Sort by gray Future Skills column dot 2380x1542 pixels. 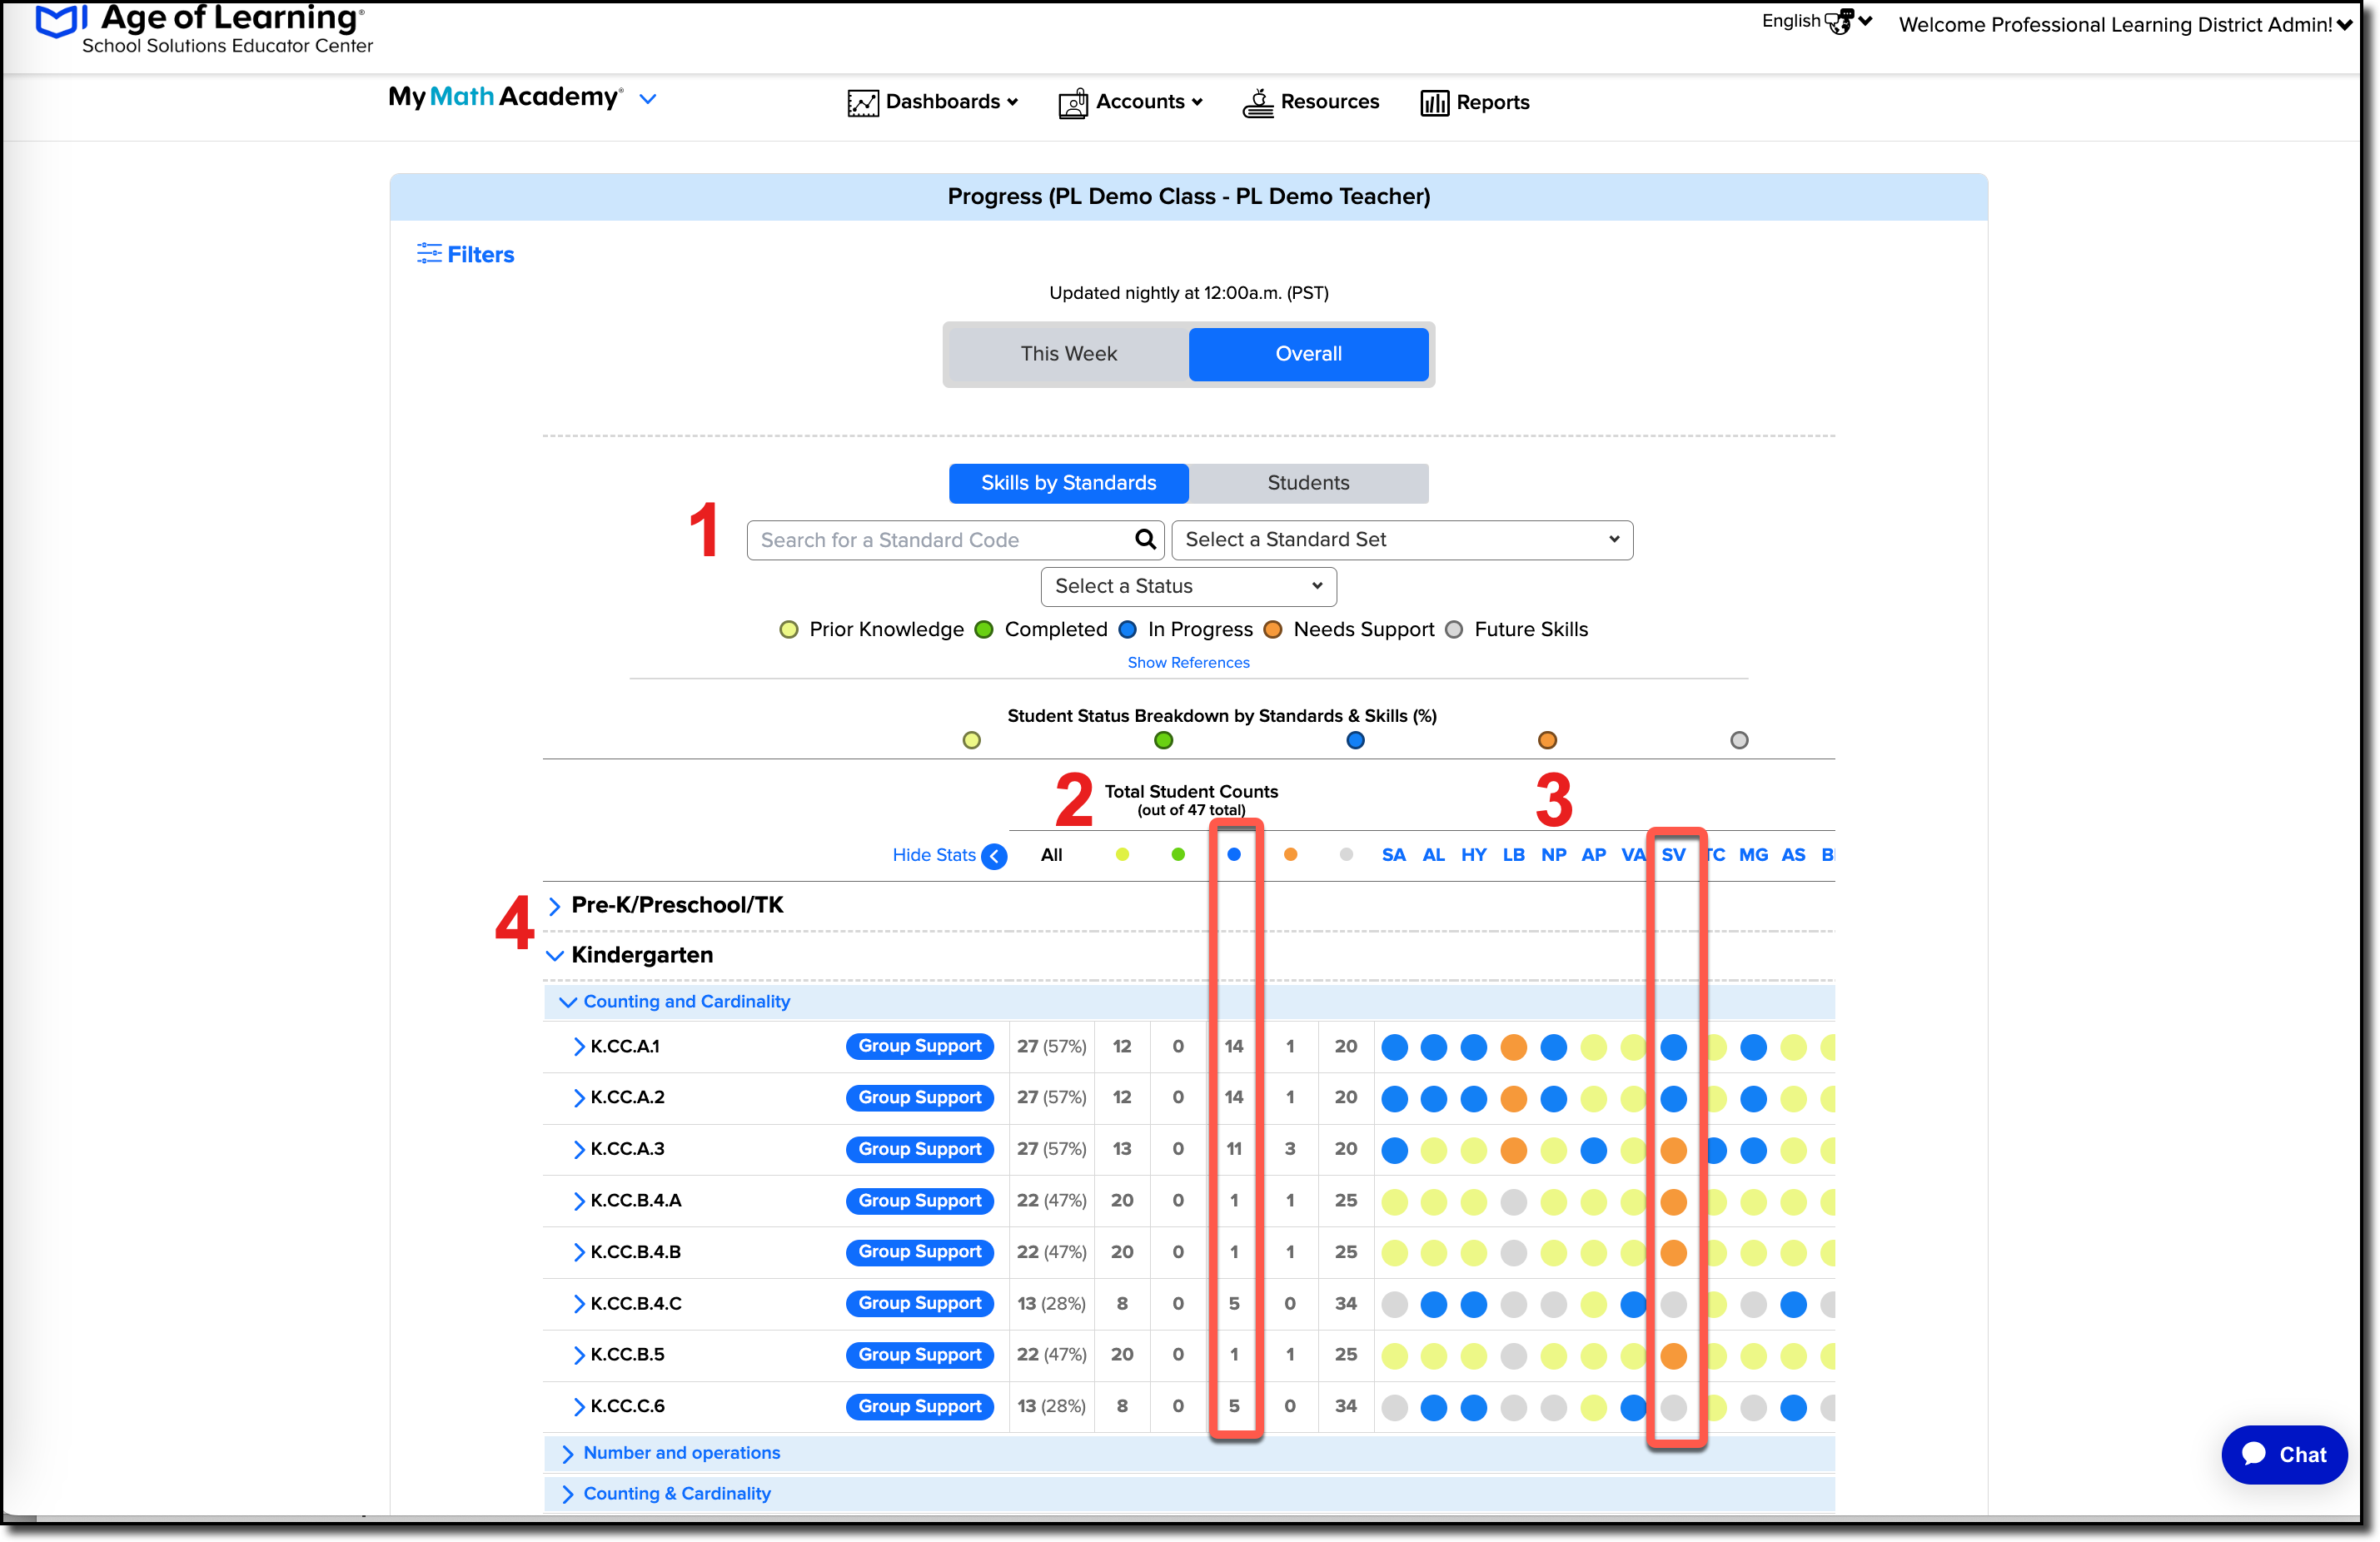[x=1347, y=855]
